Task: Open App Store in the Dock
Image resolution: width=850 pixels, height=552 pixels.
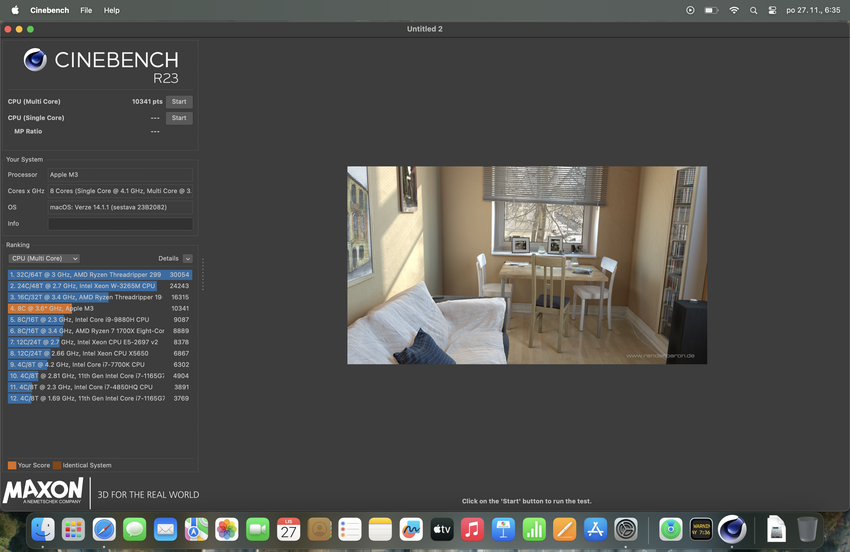Action: click(x=595, y=529)
